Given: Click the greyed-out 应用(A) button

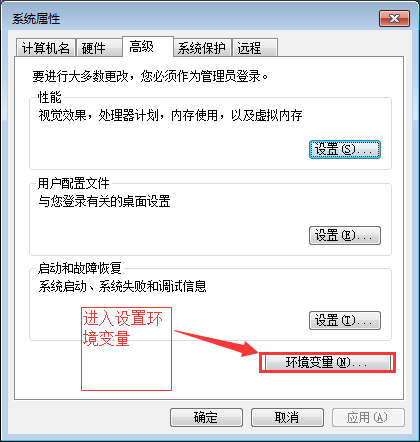Looking at the screenshot, I should [x=368, y=417].
